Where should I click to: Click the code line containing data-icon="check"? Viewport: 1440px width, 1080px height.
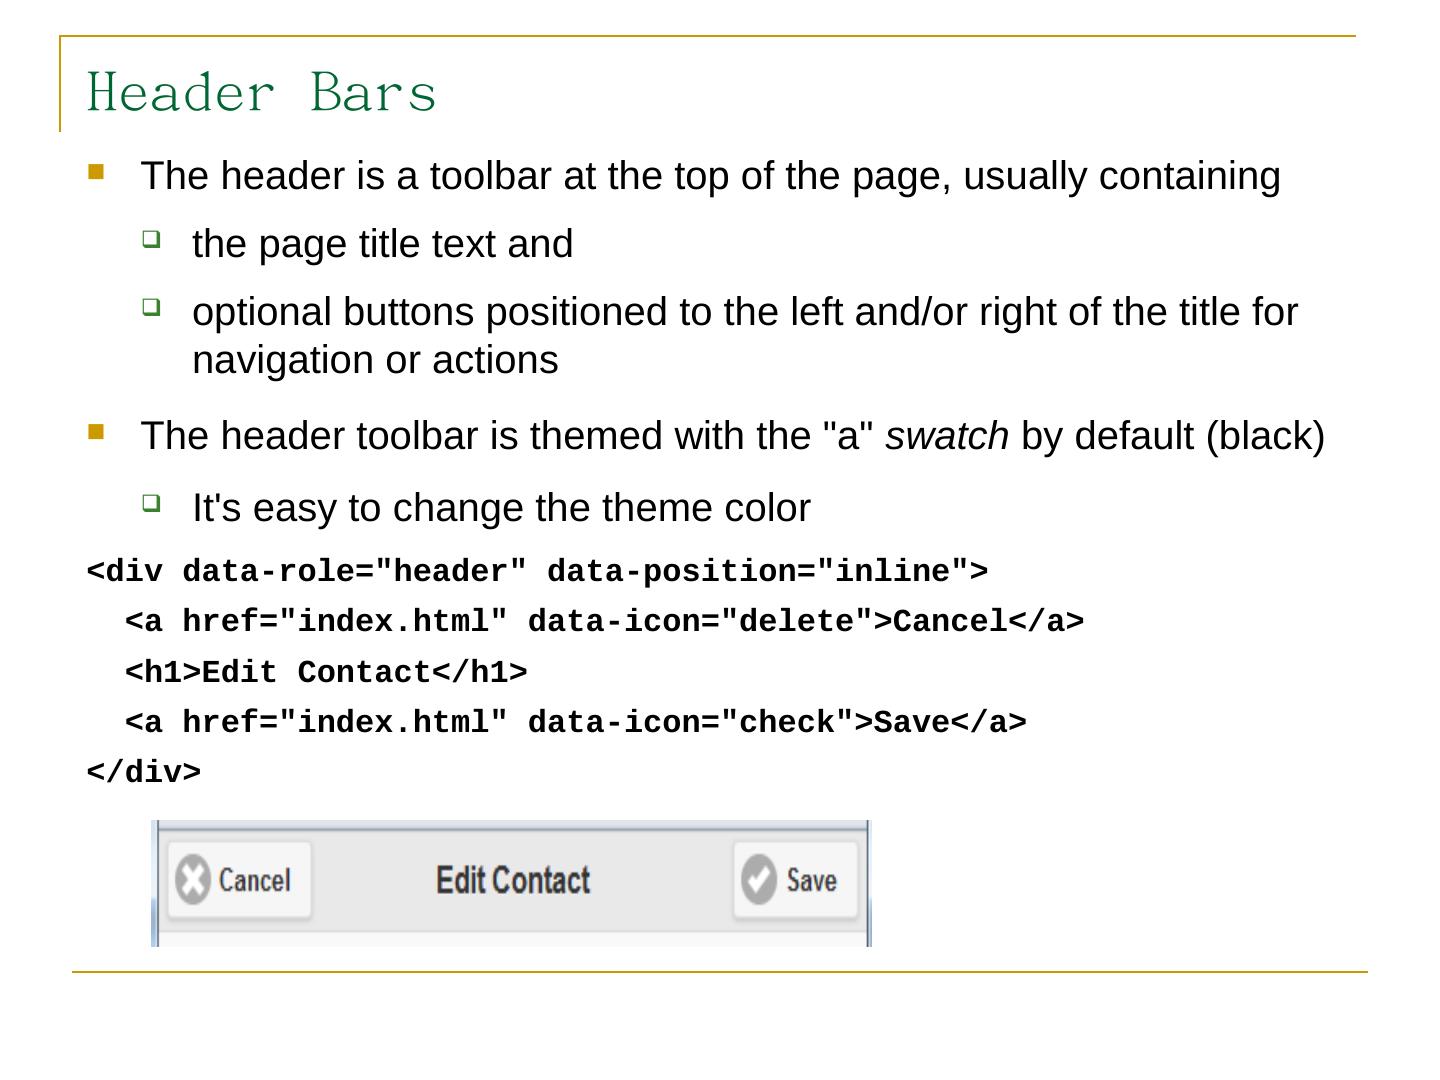[575, 722]
